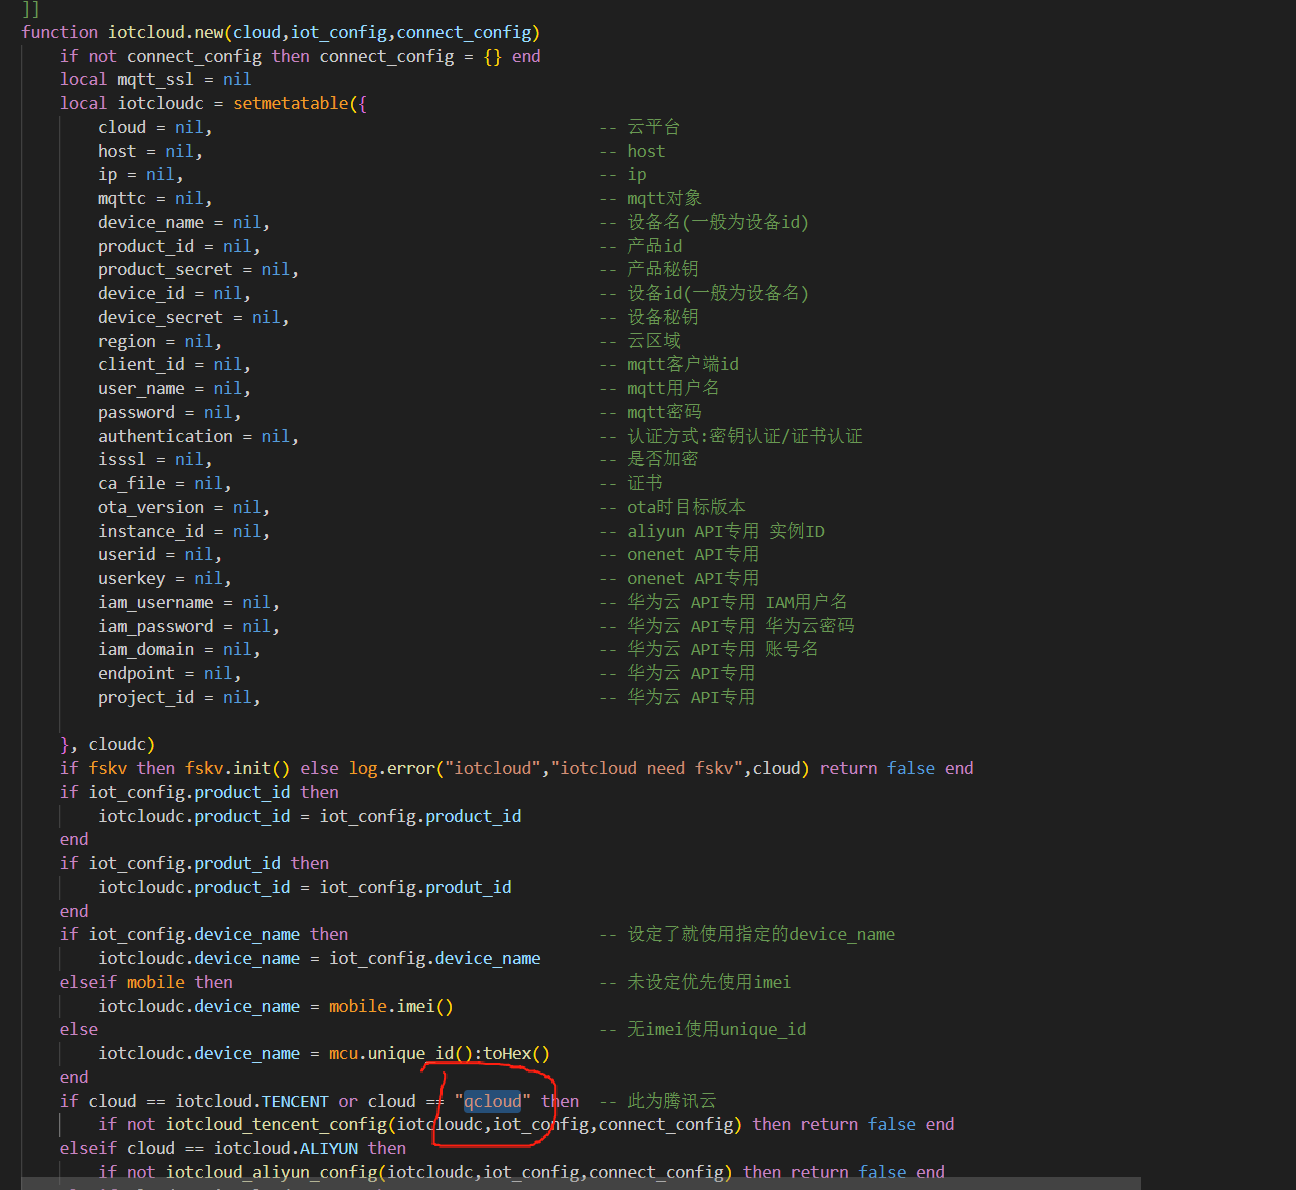Click the log.error call text
The width and height of the screenshot is (1296, 1190).
coord(392,768)
